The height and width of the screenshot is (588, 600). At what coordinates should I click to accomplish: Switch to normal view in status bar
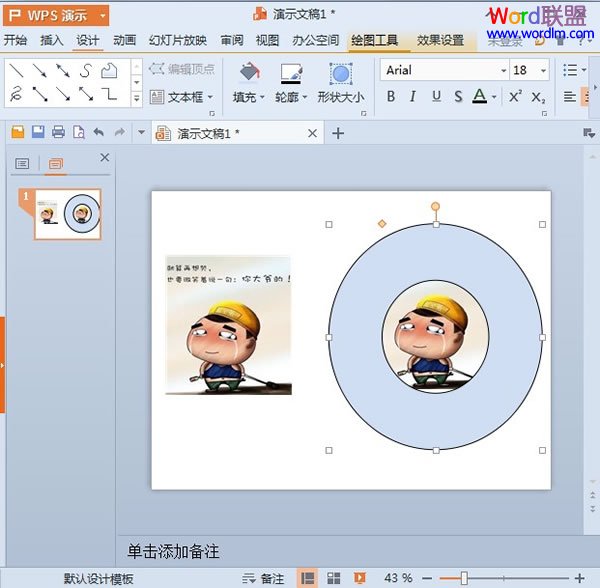coord(307,578)
